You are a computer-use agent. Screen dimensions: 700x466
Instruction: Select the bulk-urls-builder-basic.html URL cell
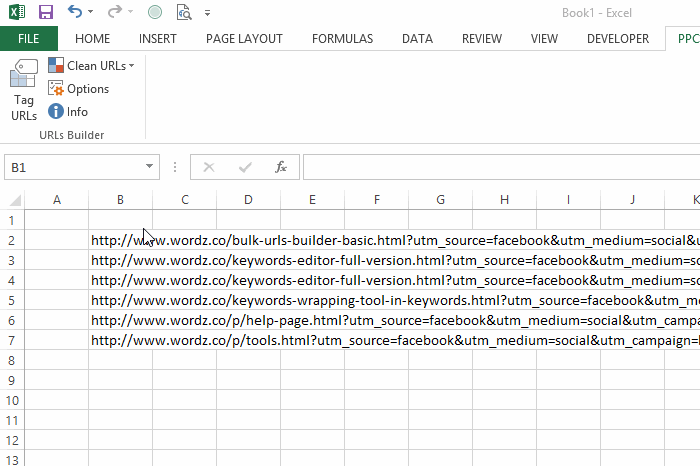pos(121,241)
